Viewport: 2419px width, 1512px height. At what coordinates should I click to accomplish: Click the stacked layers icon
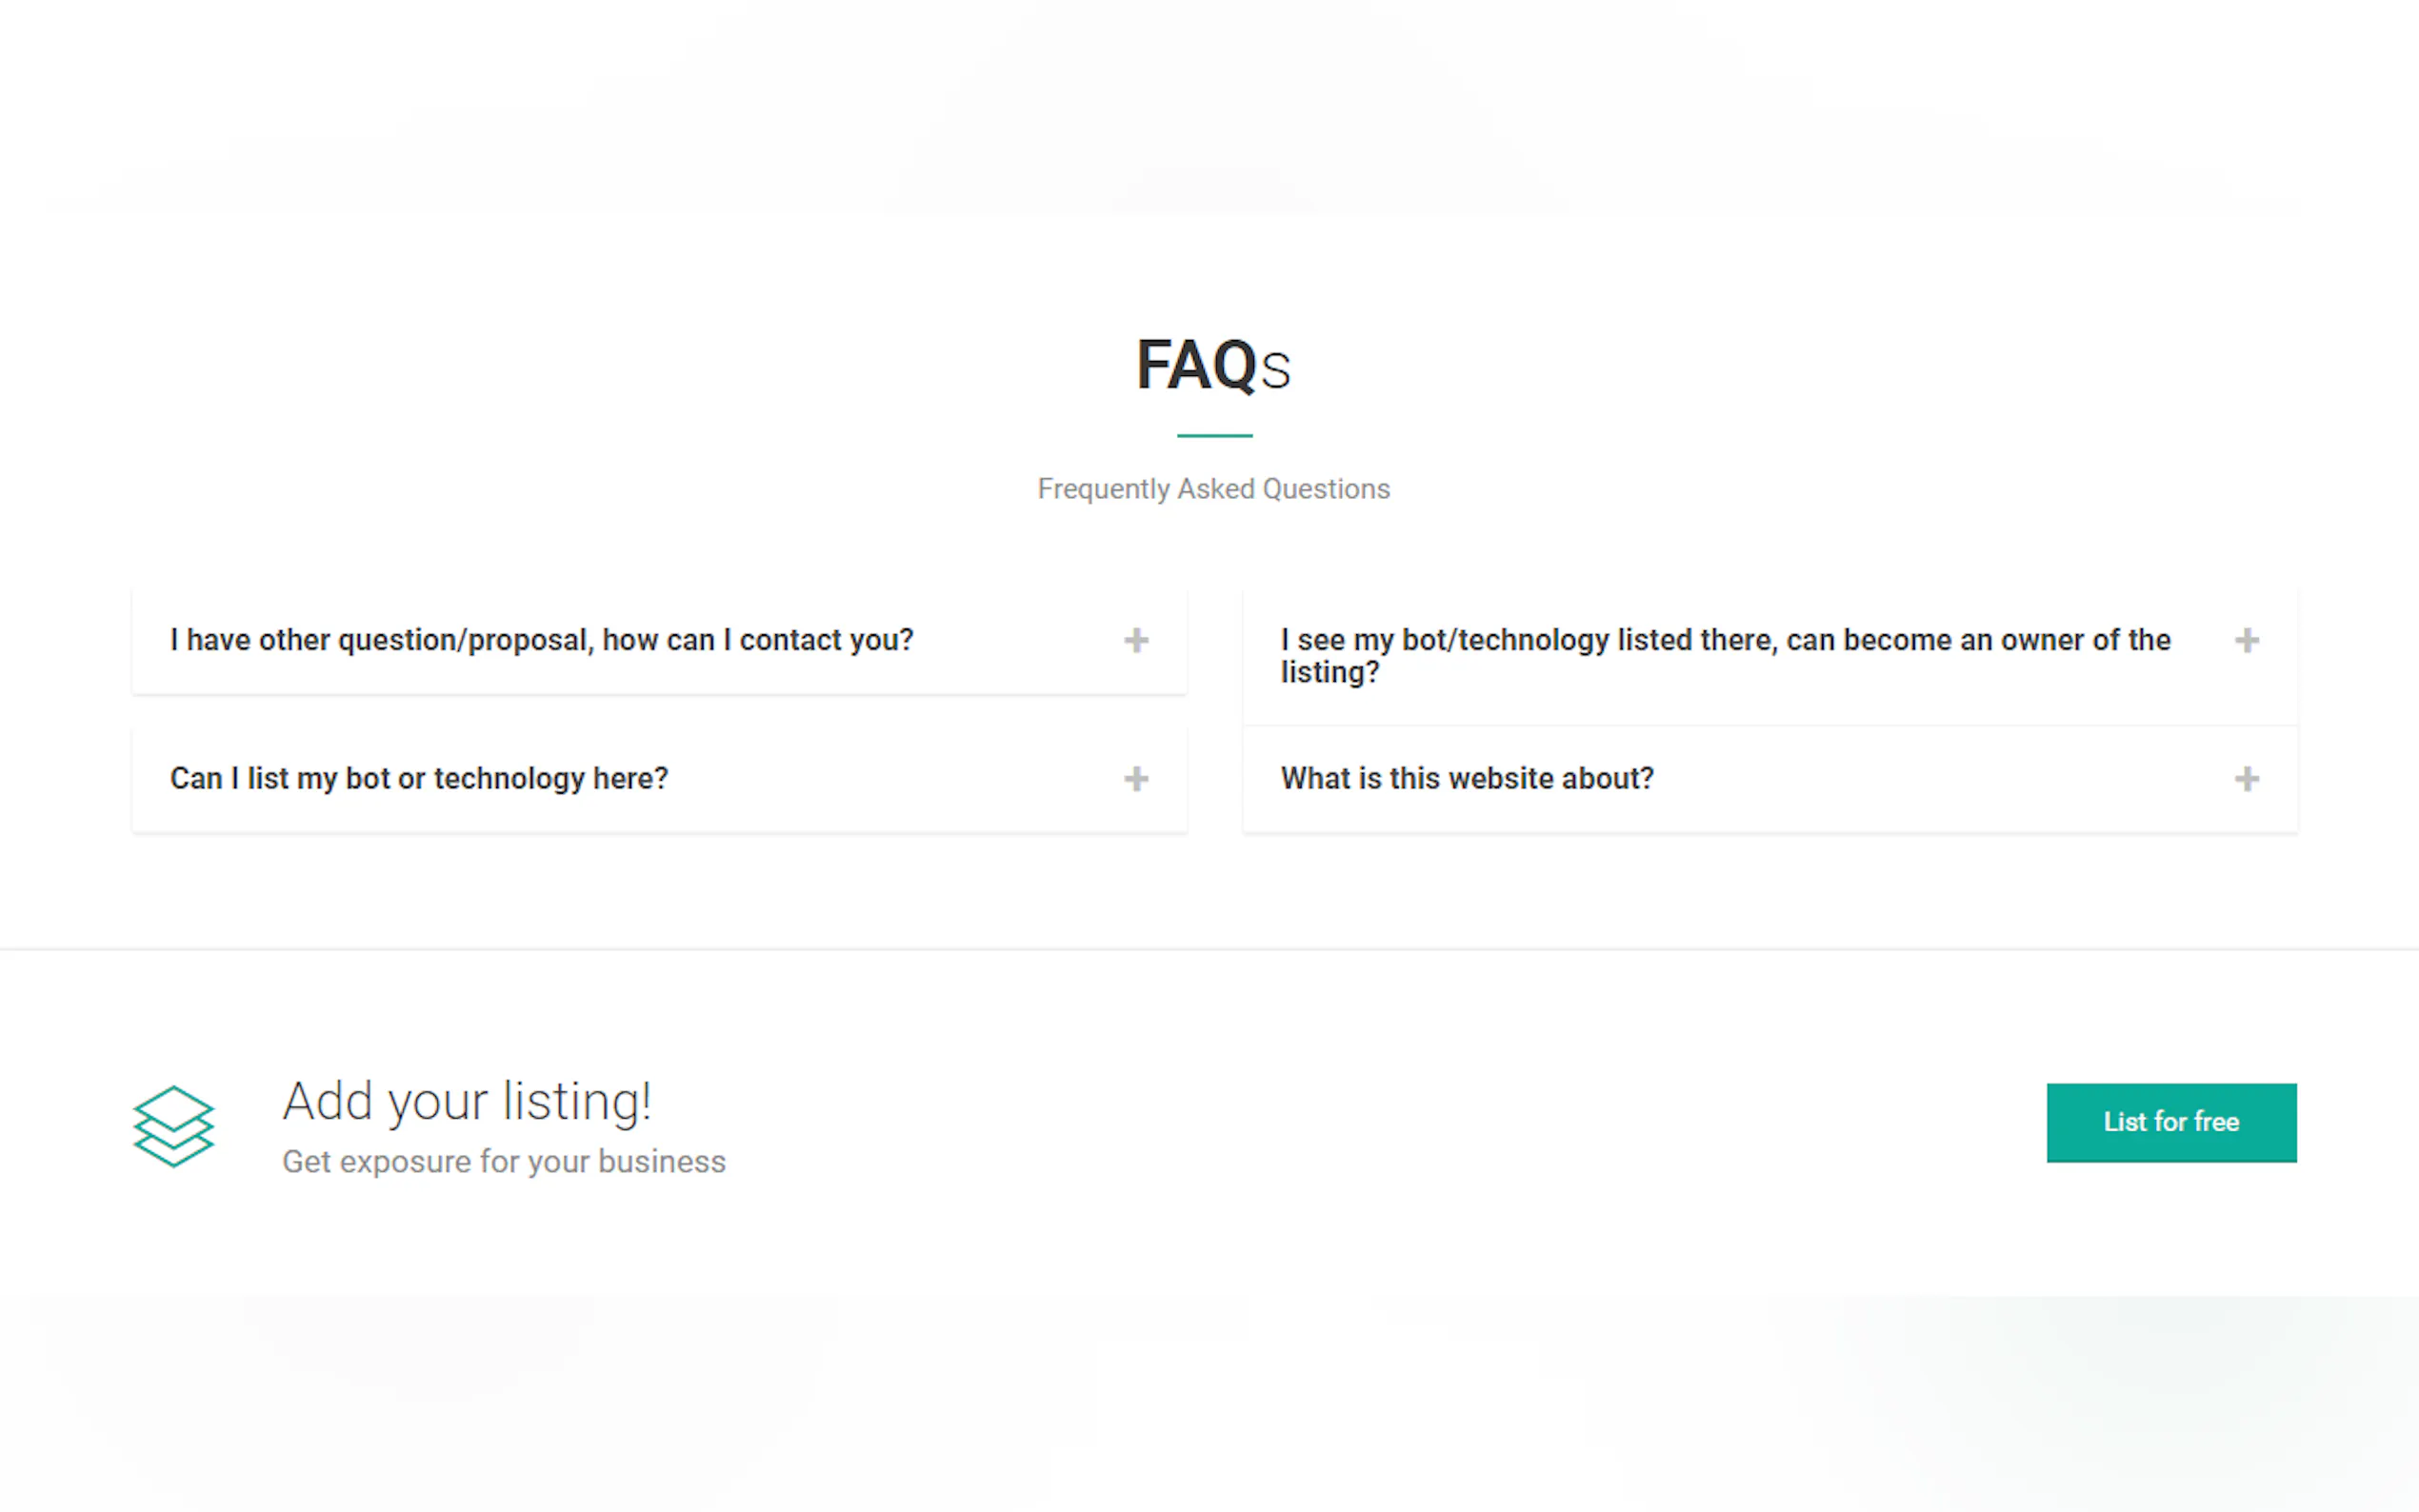(174, 1126)
